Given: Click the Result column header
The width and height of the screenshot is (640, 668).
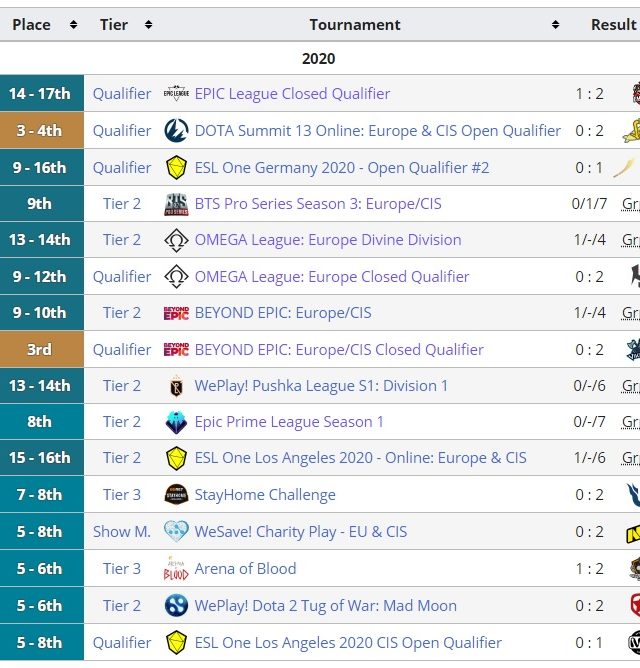Looking at the screenshot, I should (x=612, y=25).
